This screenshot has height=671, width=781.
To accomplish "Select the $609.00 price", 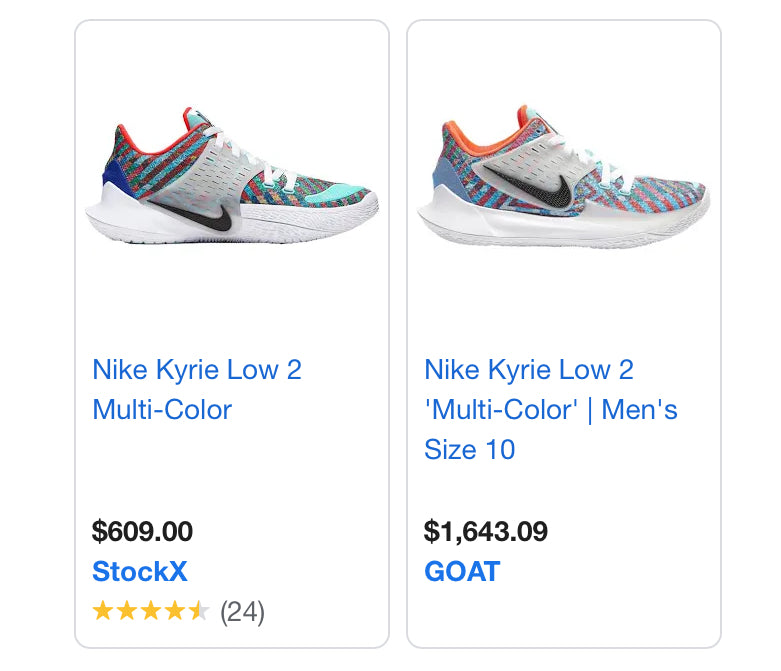I will (142, 531).
